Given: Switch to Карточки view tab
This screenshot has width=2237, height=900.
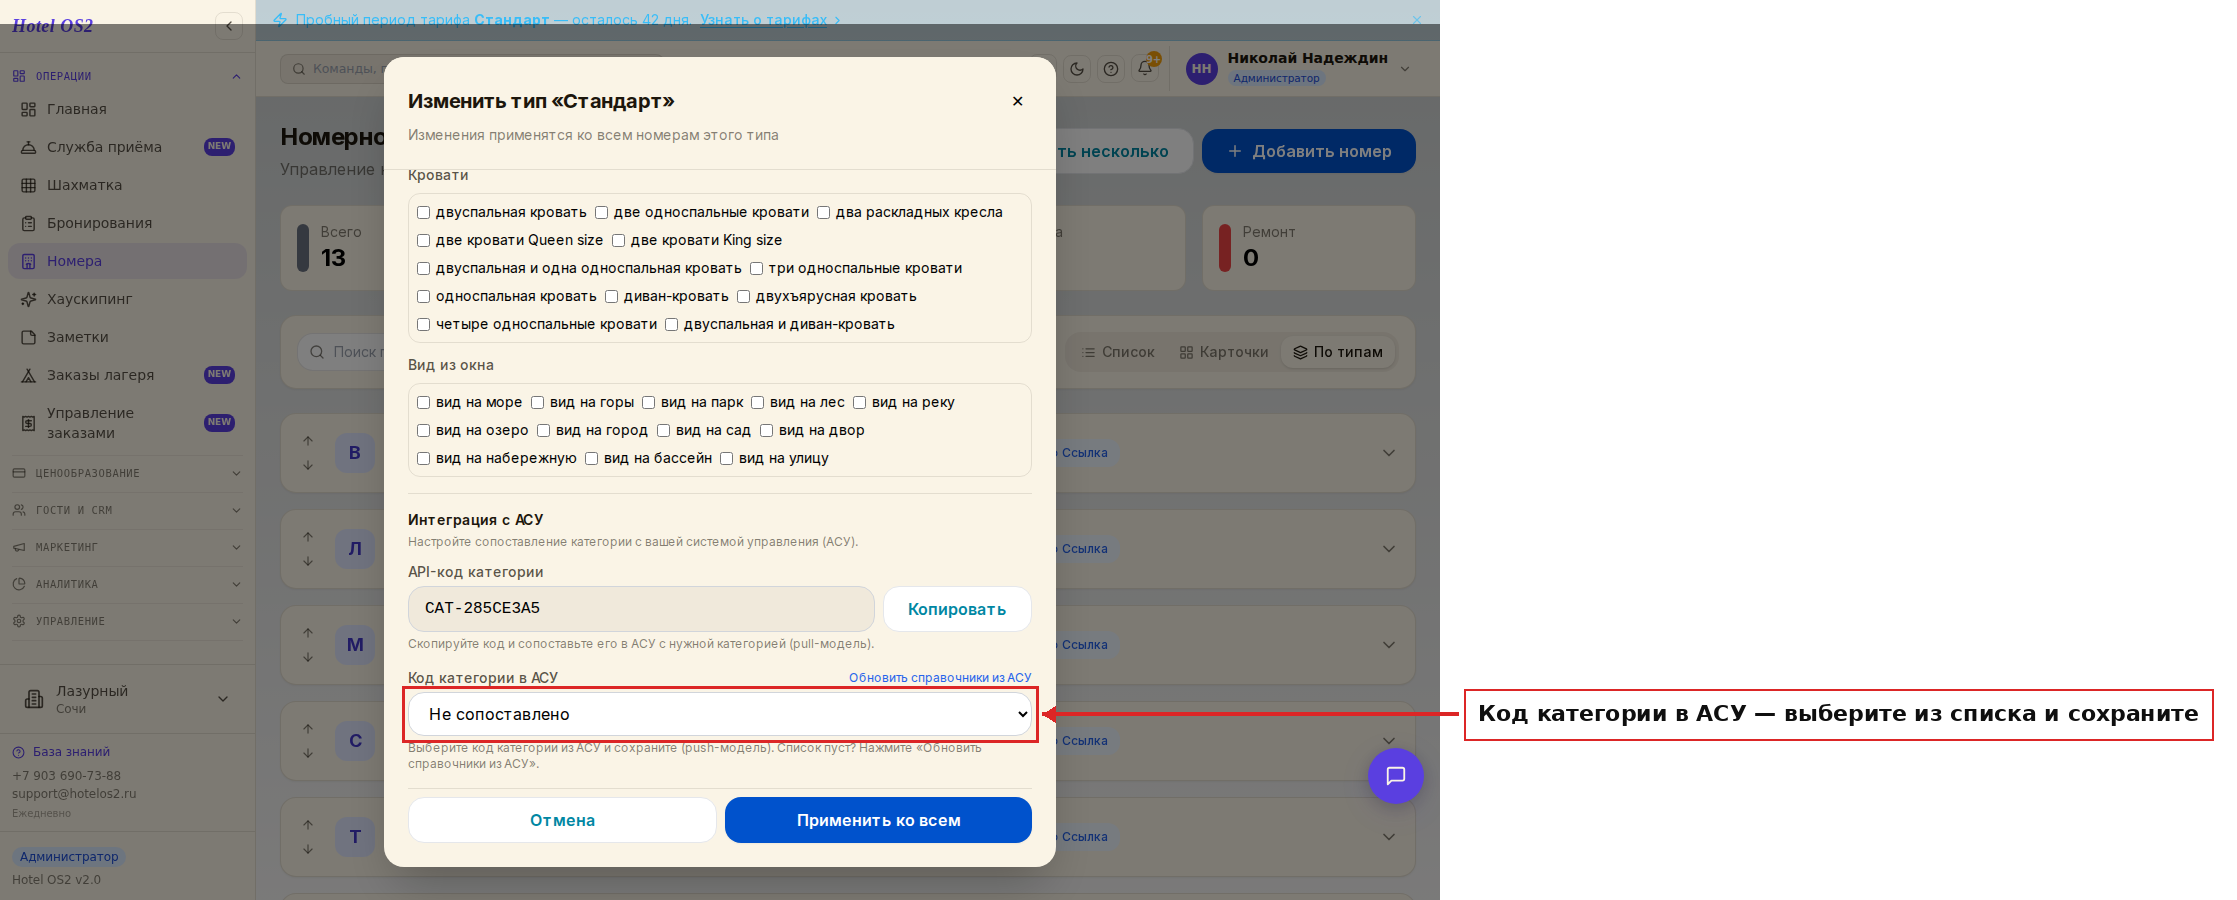Looking at the screenshot, I should click(x=1224, y=352).
